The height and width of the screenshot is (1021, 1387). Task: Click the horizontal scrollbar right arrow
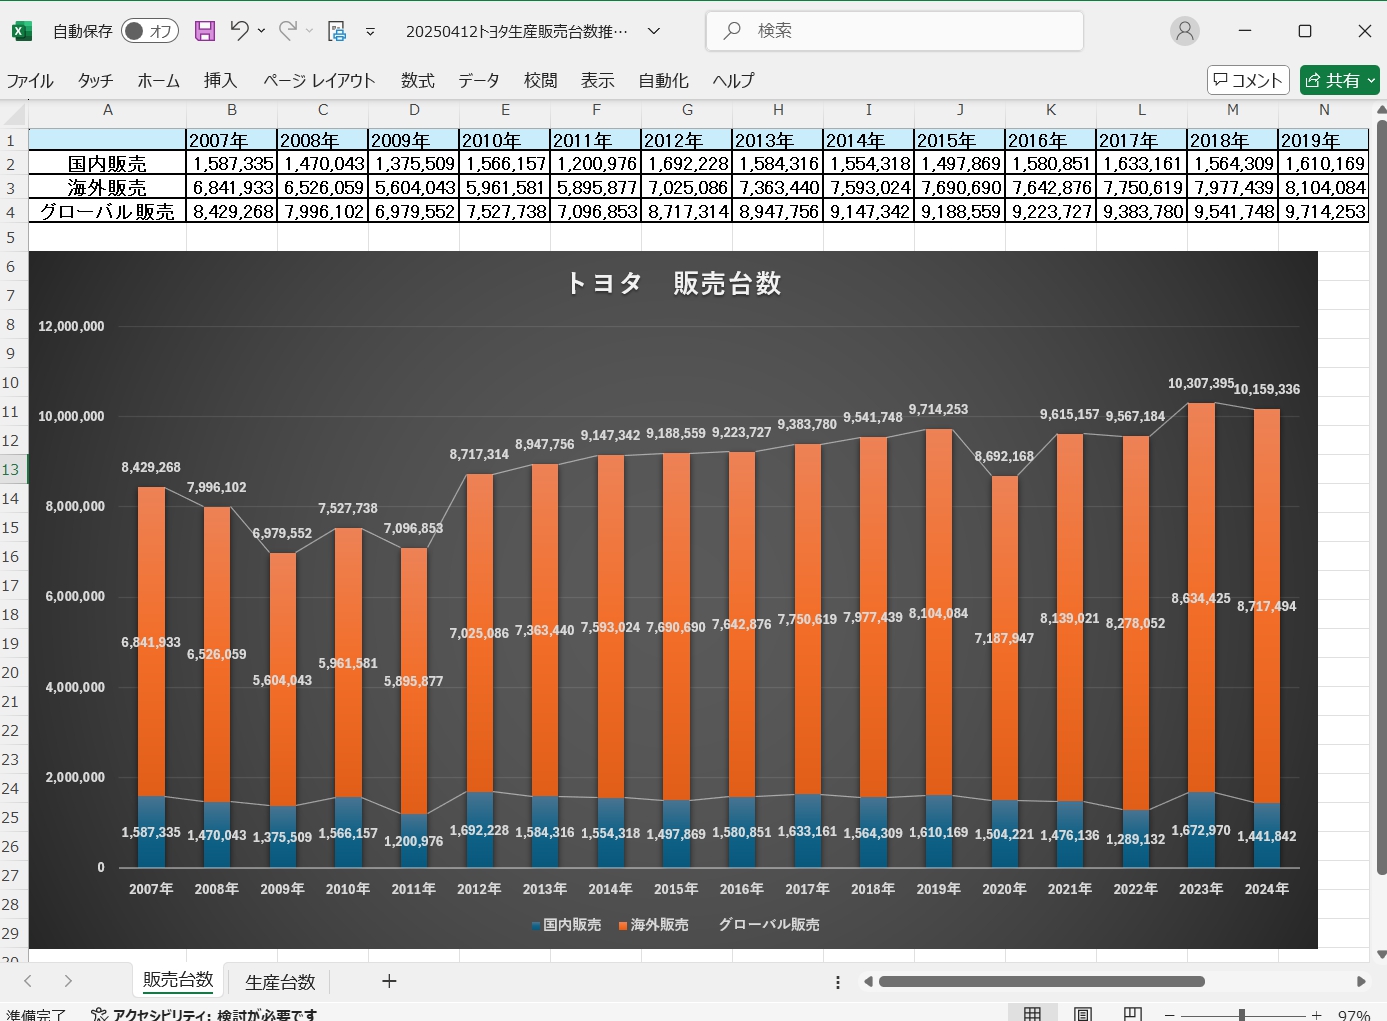[x=1361, y=982]
